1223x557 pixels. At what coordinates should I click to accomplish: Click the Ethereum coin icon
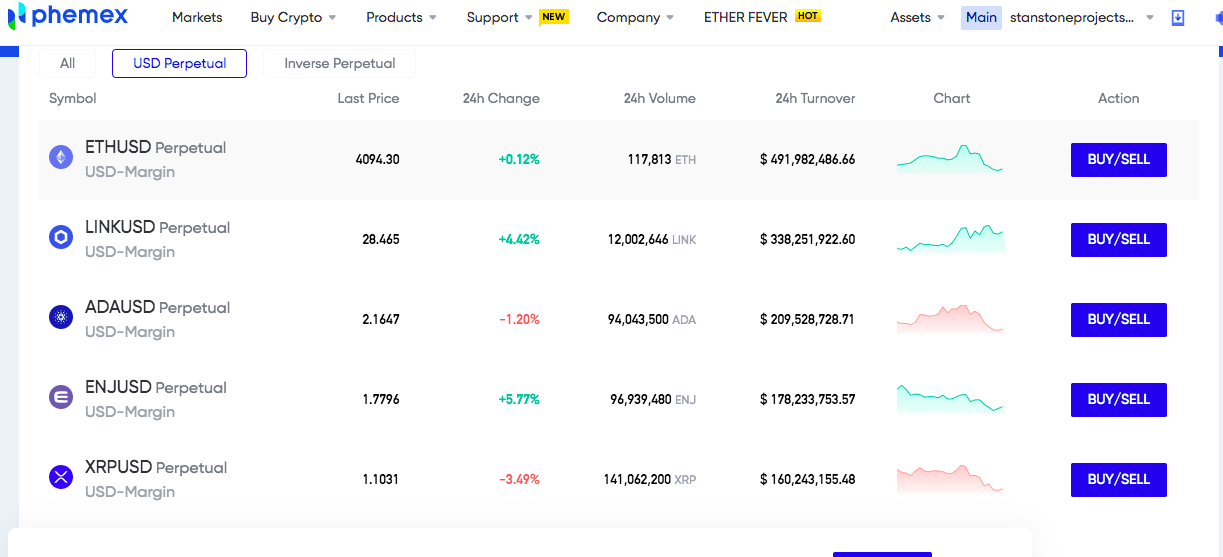(x=61, y=157)
